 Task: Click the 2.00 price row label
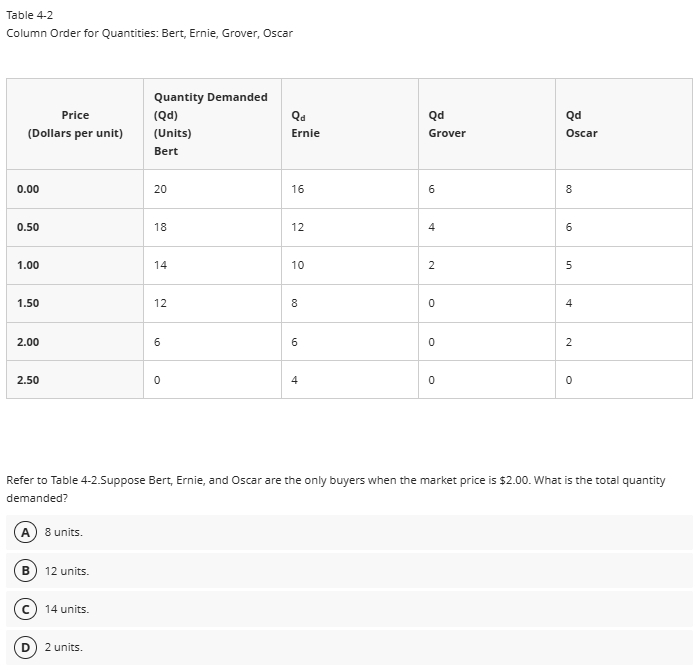pos(28,341)
